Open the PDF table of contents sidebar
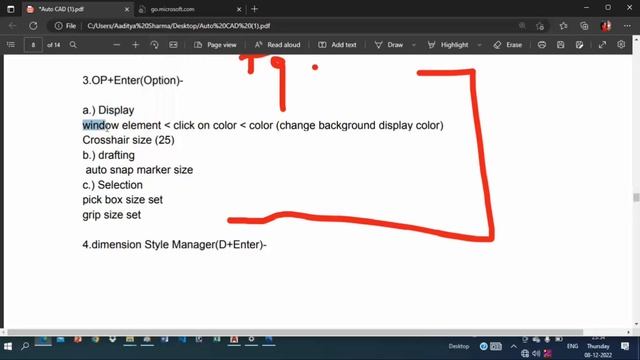The image size is (640, 360). [x=11, y=44]
